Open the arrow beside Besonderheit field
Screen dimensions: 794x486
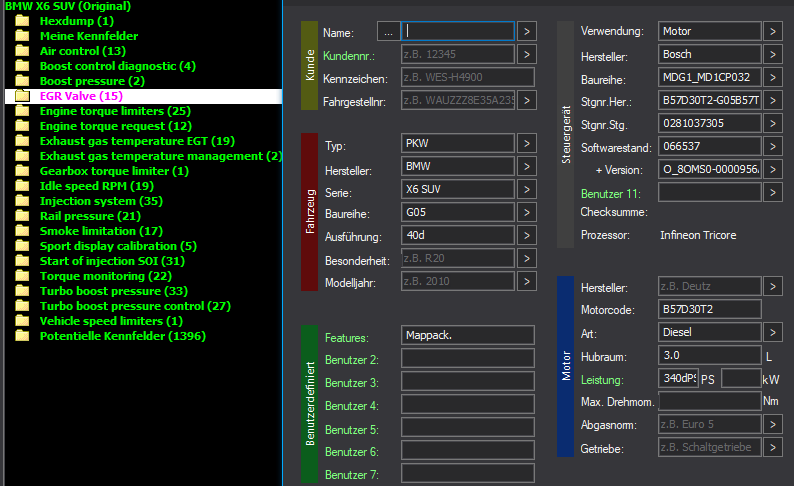coord(527,258)
